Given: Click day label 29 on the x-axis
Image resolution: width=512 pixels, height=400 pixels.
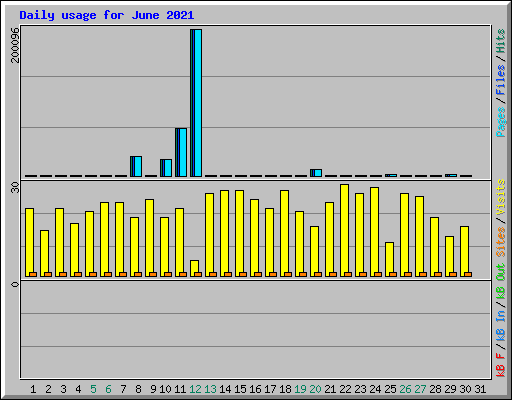Looking at the screenshot, I should [450, 389].
